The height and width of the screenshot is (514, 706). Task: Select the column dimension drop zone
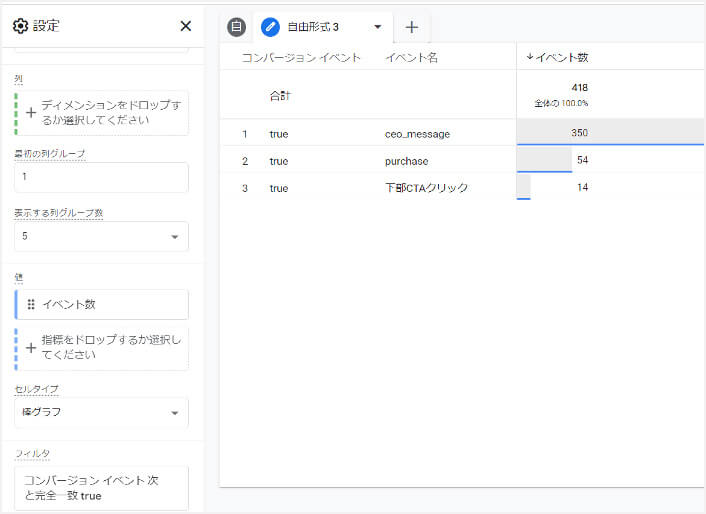(101, 113)
